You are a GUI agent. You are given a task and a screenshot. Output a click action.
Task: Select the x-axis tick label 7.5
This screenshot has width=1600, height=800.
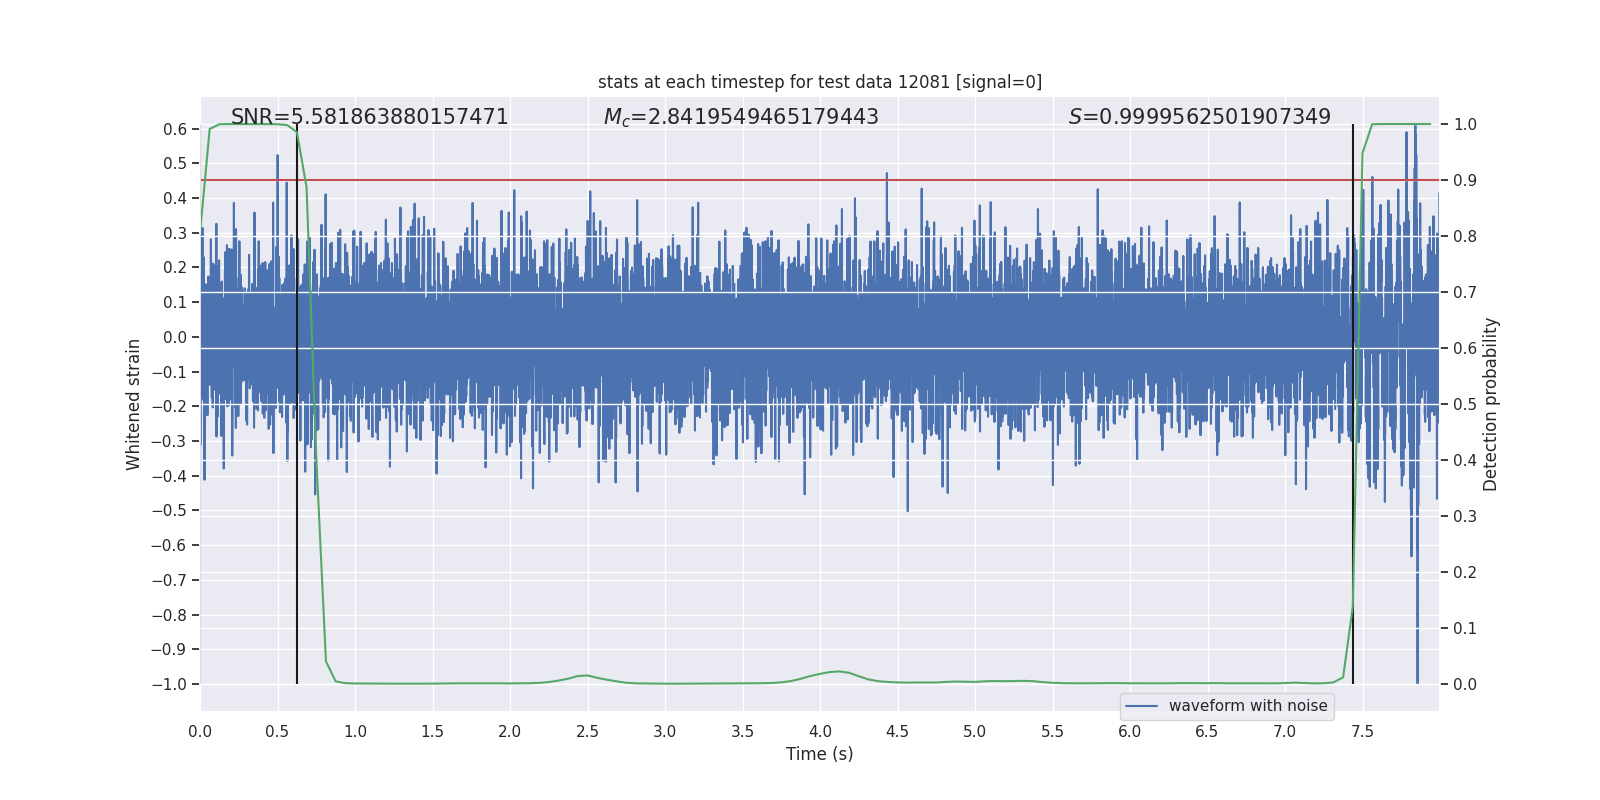coord(1362,732)
